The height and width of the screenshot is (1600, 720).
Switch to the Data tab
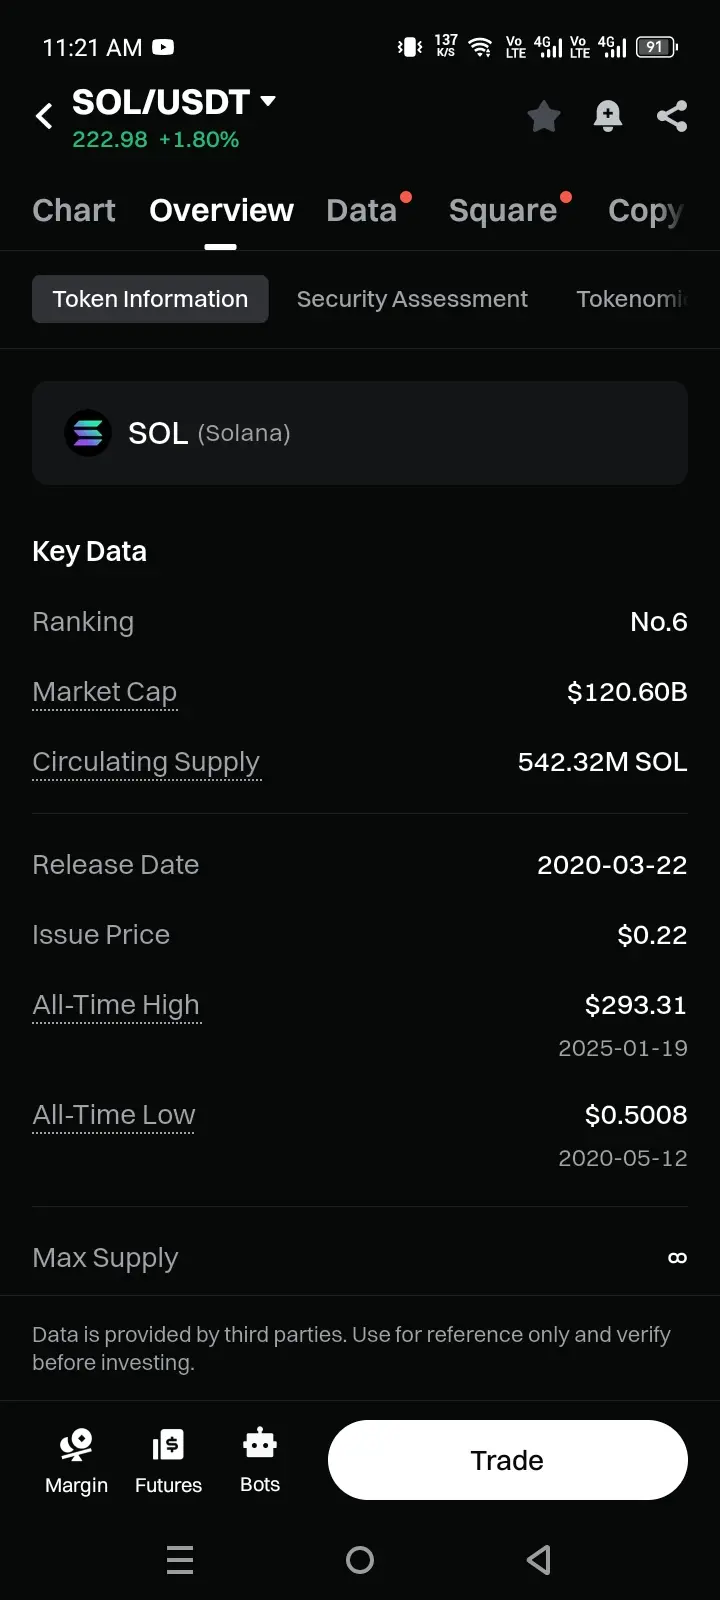362,210
